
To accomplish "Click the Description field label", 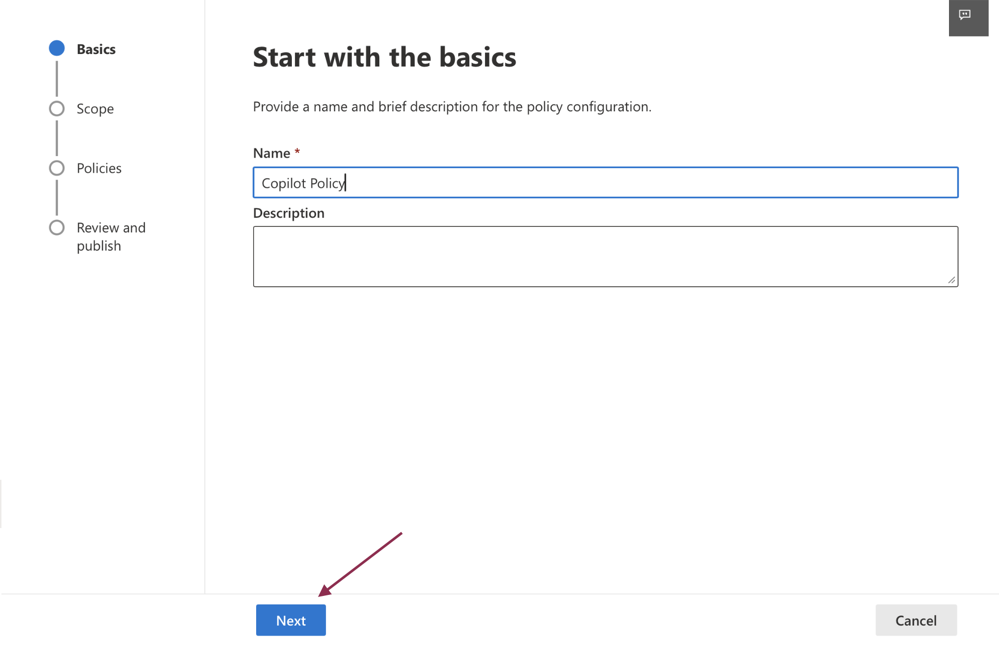I will pos(289,213).
